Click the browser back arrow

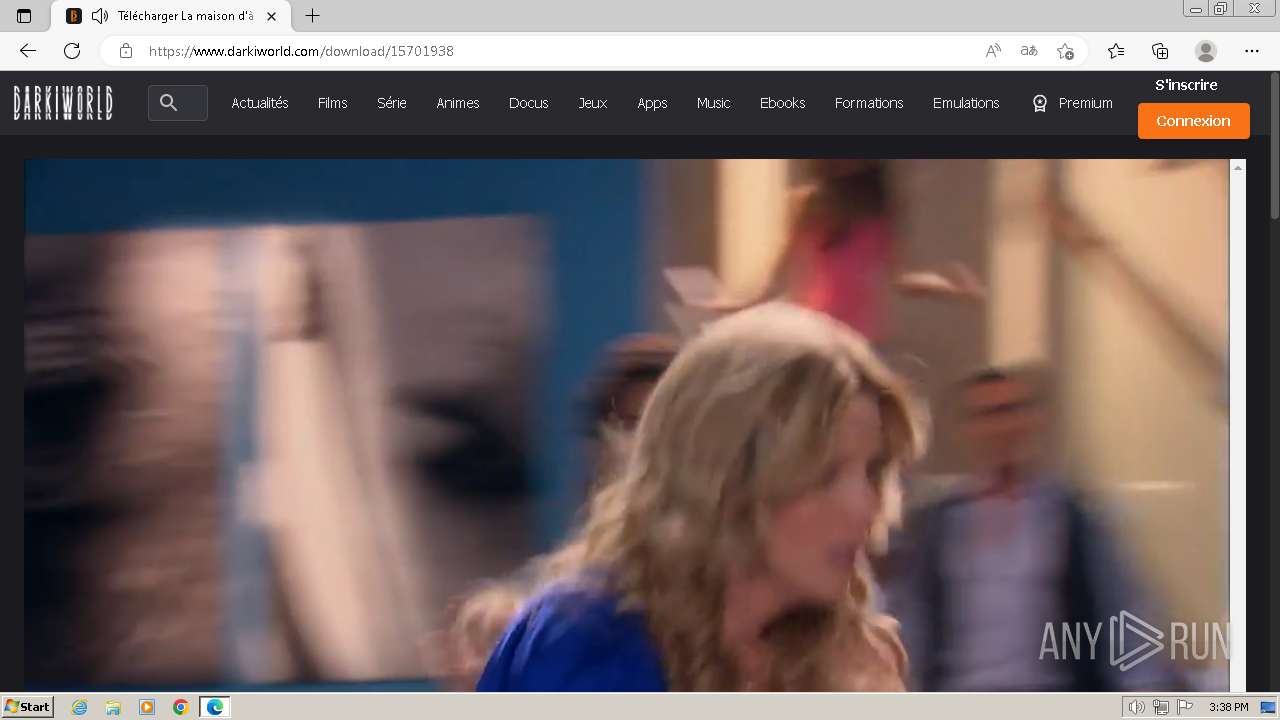(x=28, y=51)
